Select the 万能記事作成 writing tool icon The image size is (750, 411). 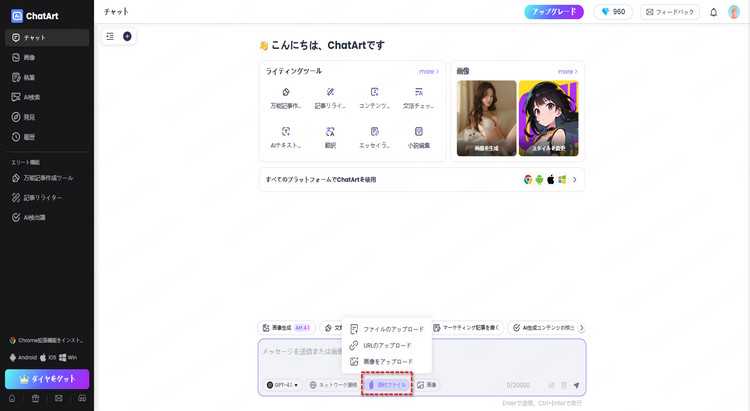pyautogui.click(x=286, y=98)
